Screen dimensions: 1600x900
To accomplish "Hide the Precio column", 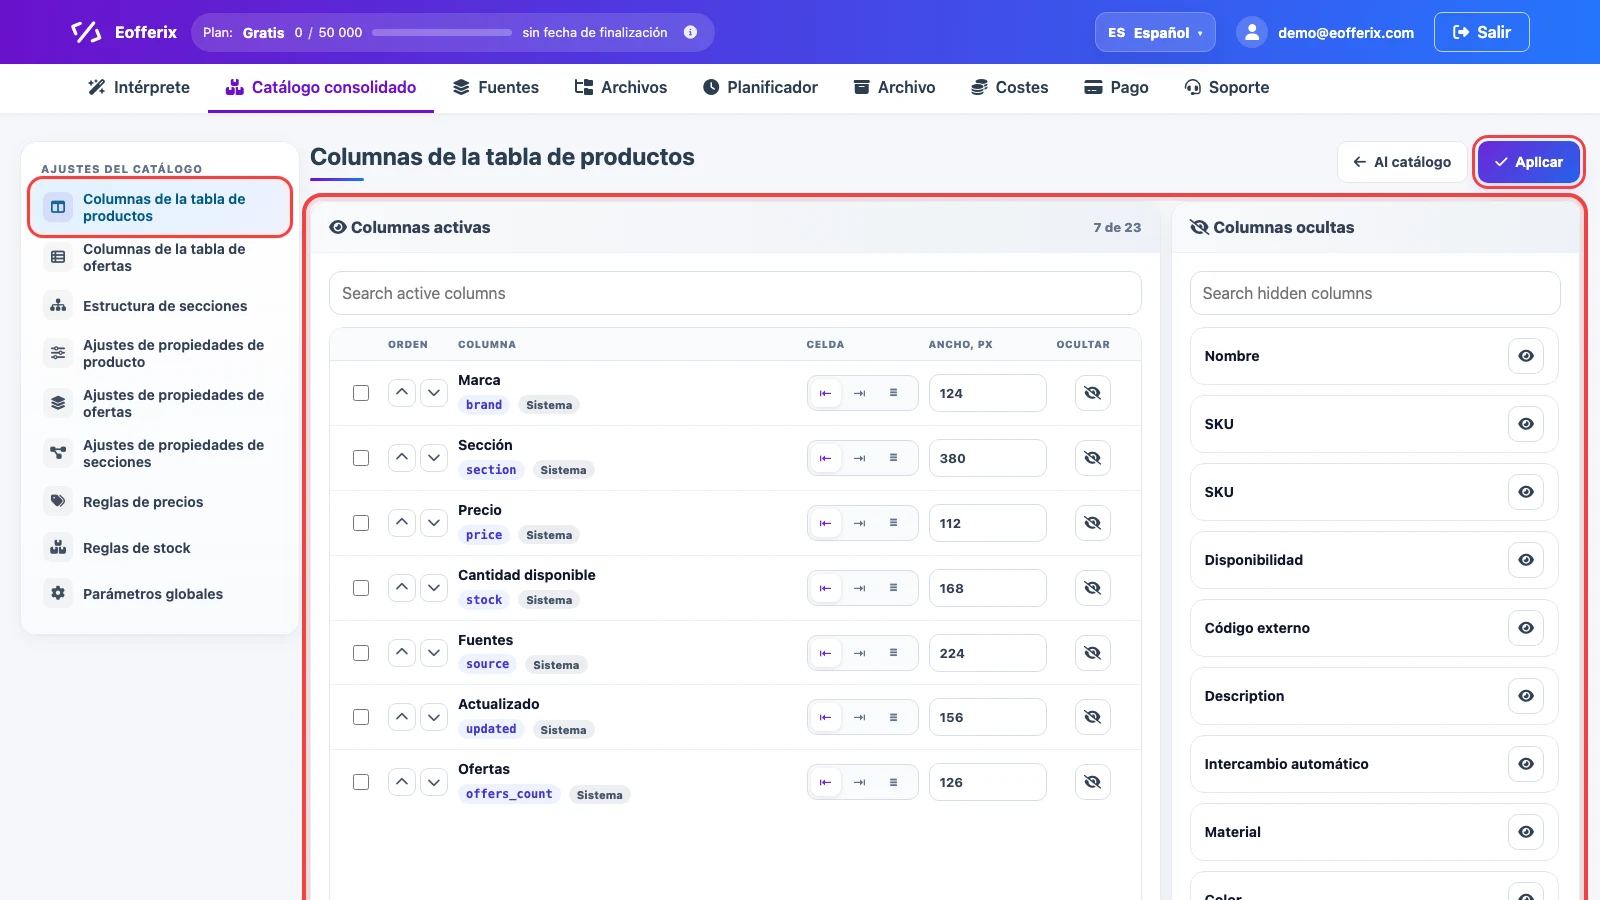I will coord(1093,523).
